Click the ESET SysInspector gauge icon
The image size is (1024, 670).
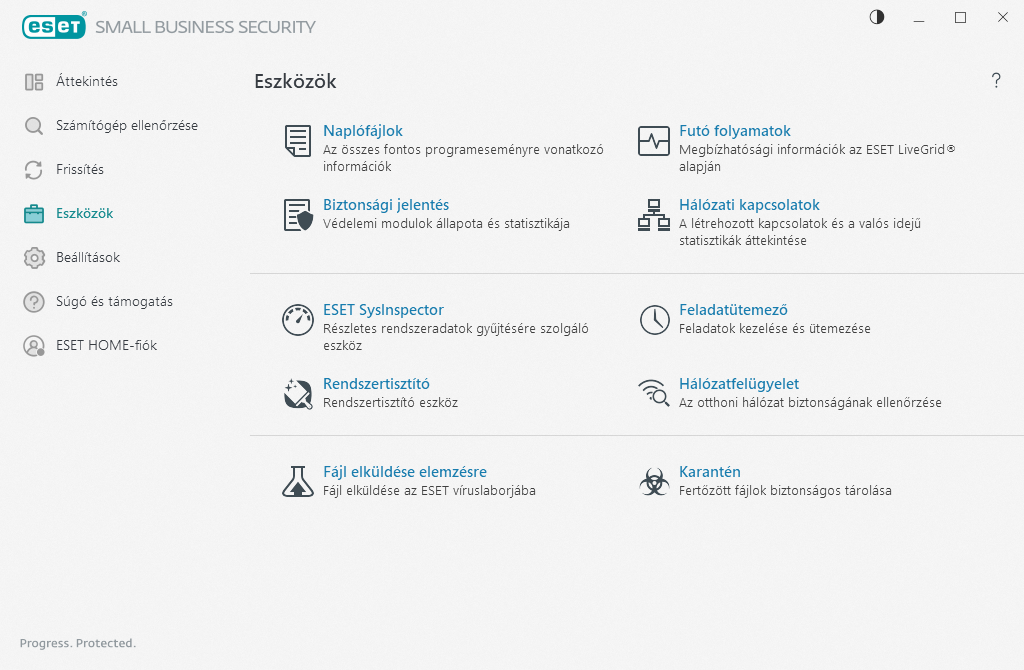pyautogui.click(x=297, y=320)
